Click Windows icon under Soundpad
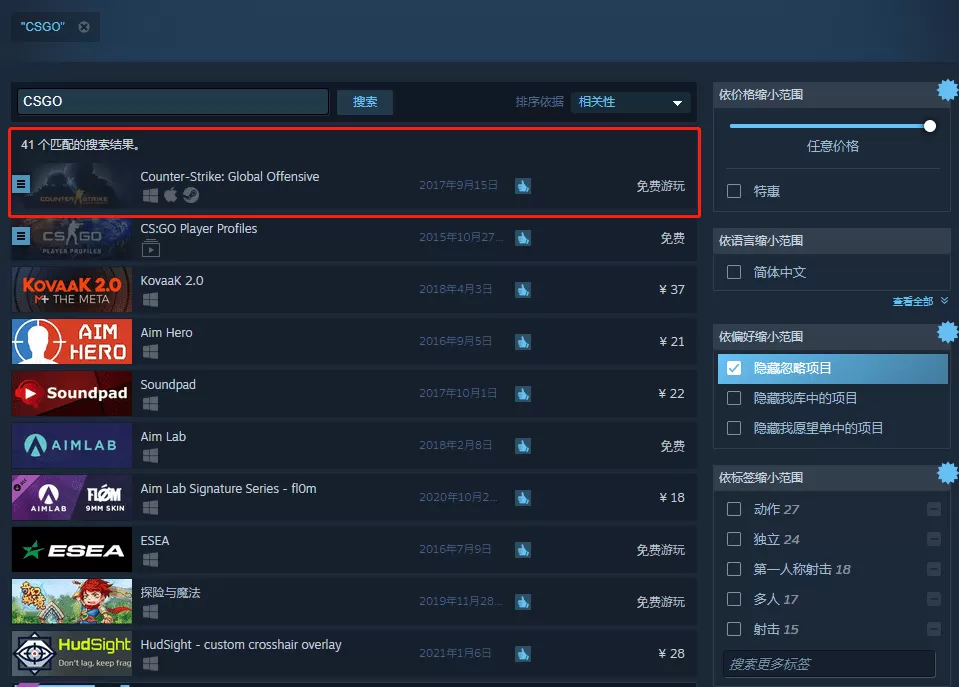959x687 pixels. tap(150, 404)
